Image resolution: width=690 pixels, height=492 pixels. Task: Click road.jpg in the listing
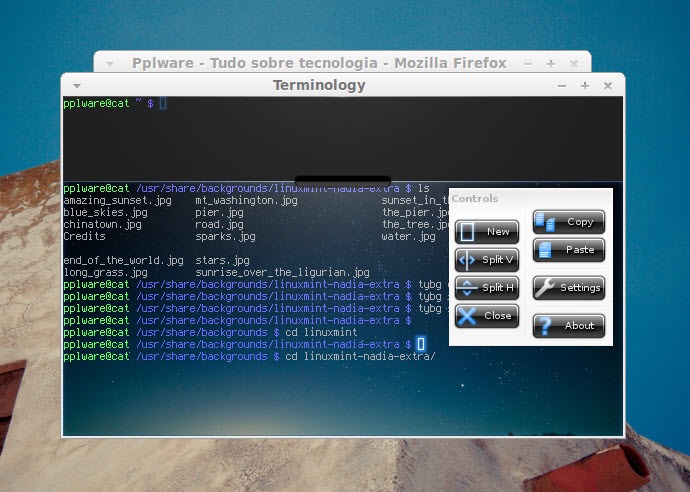[219, 224]
